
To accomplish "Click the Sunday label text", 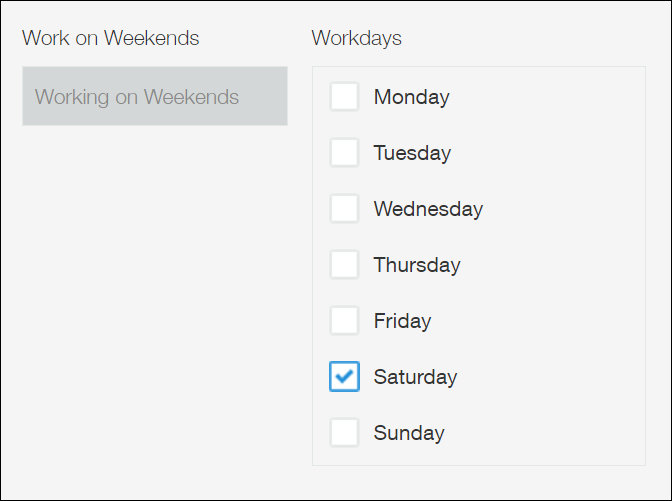I will click(409, 433).
